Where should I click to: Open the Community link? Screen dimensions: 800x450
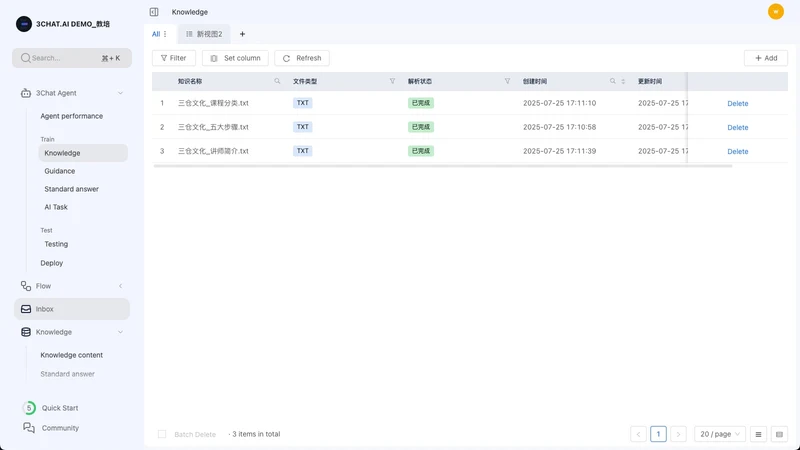pos(60,428)
